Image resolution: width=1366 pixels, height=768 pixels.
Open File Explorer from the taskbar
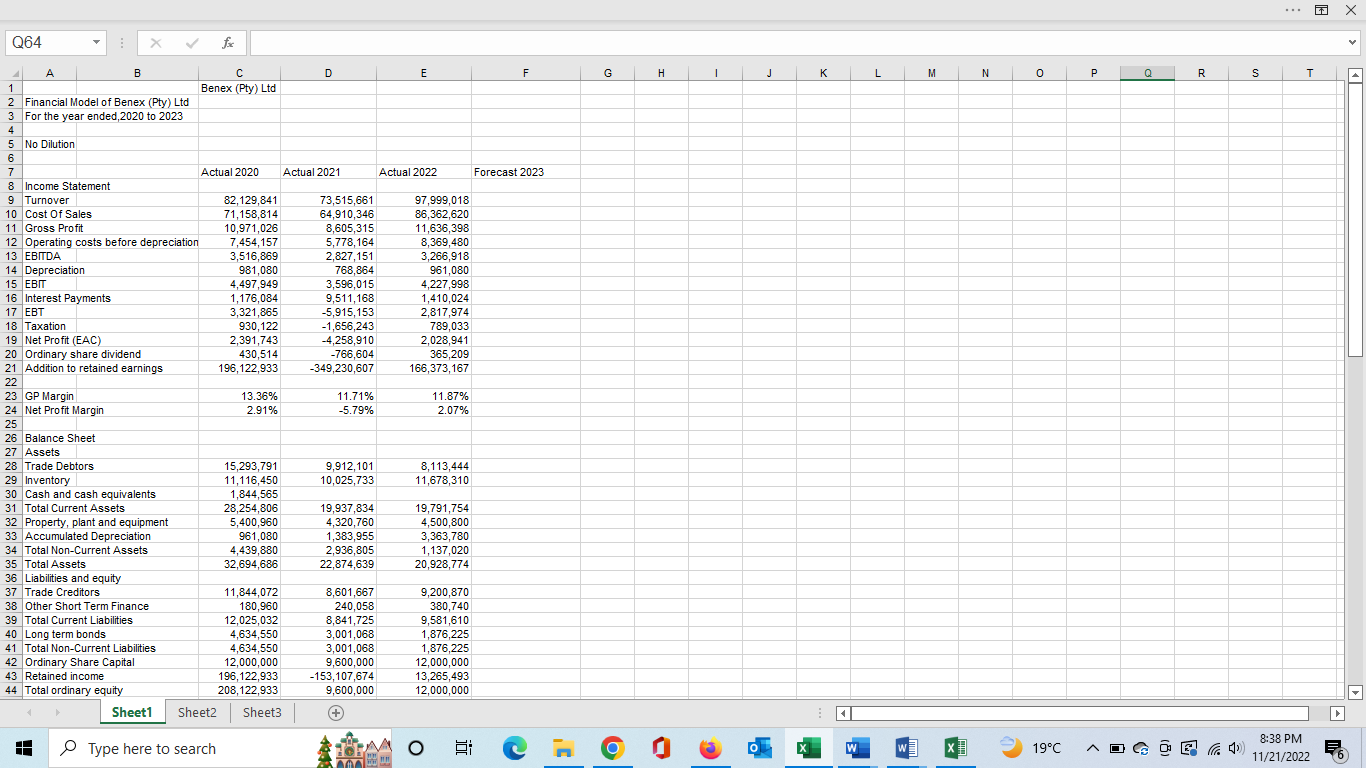pos(563,748)
